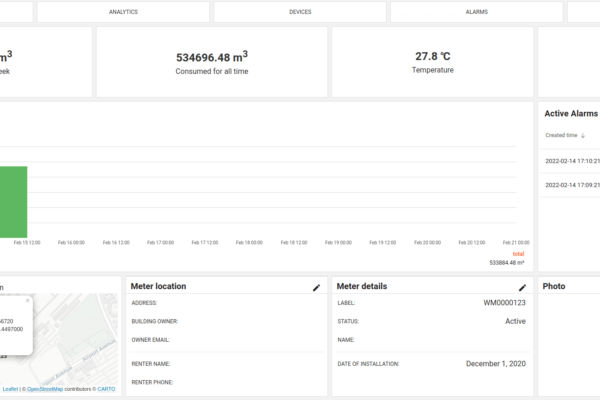
Task: Click the edit pencil in Meter details
Action: pos(522,287)
